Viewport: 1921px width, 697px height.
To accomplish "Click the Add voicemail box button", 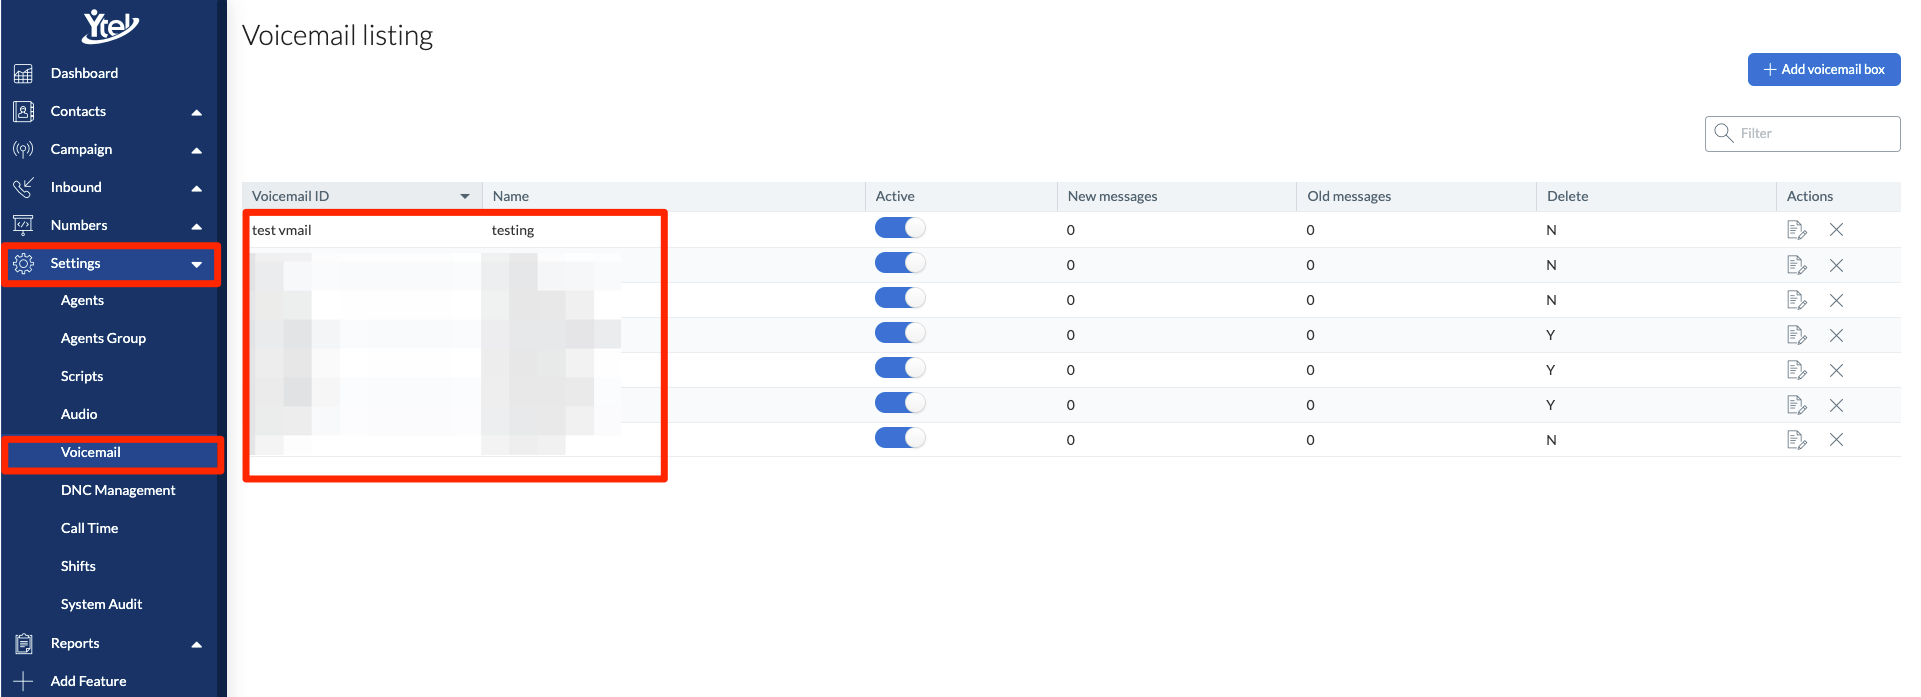I will (x=1824, y=69).
